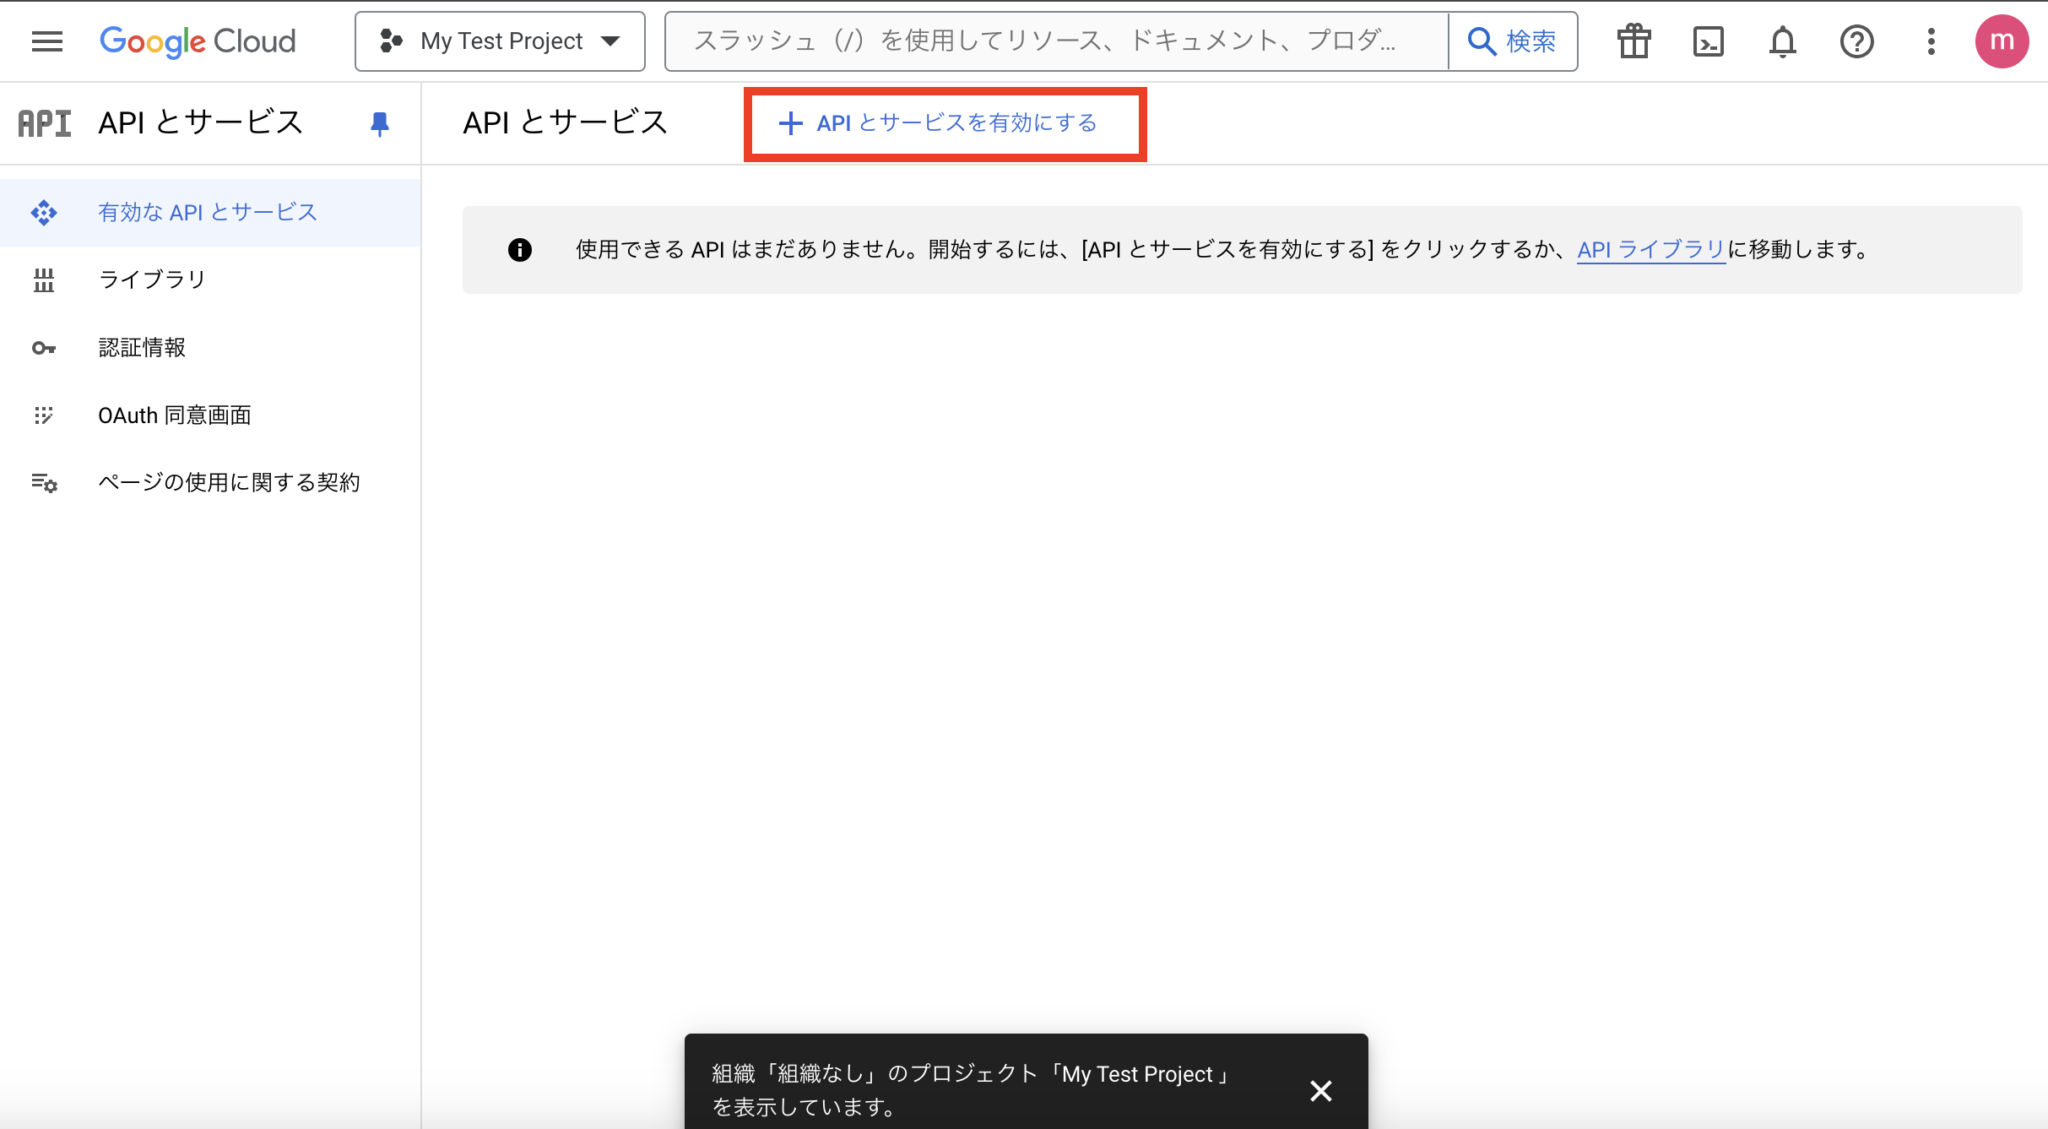The width and height of the screenshot is (2048, 1129).
Task: Open the help question mark icon
Action: click(1856, 41)
